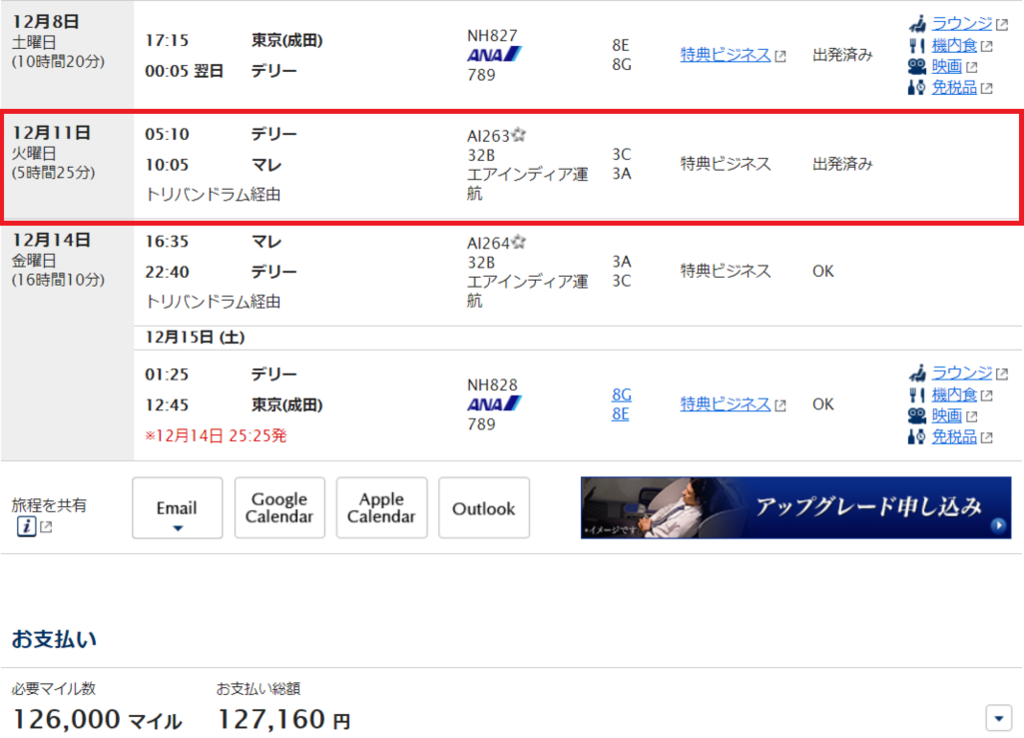Click lounge seat icon in NH827 row
The height and width of the screenshot is (738, 1024).
point(917,24)
